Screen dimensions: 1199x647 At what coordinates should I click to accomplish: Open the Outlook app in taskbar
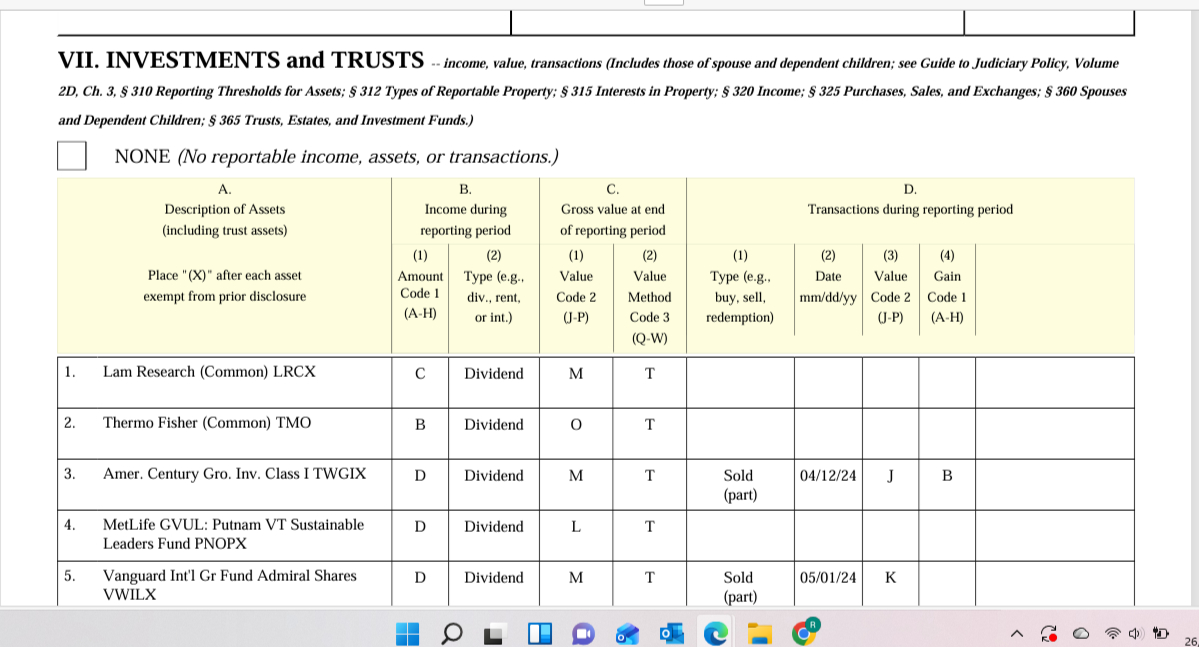tap(671, 633)
